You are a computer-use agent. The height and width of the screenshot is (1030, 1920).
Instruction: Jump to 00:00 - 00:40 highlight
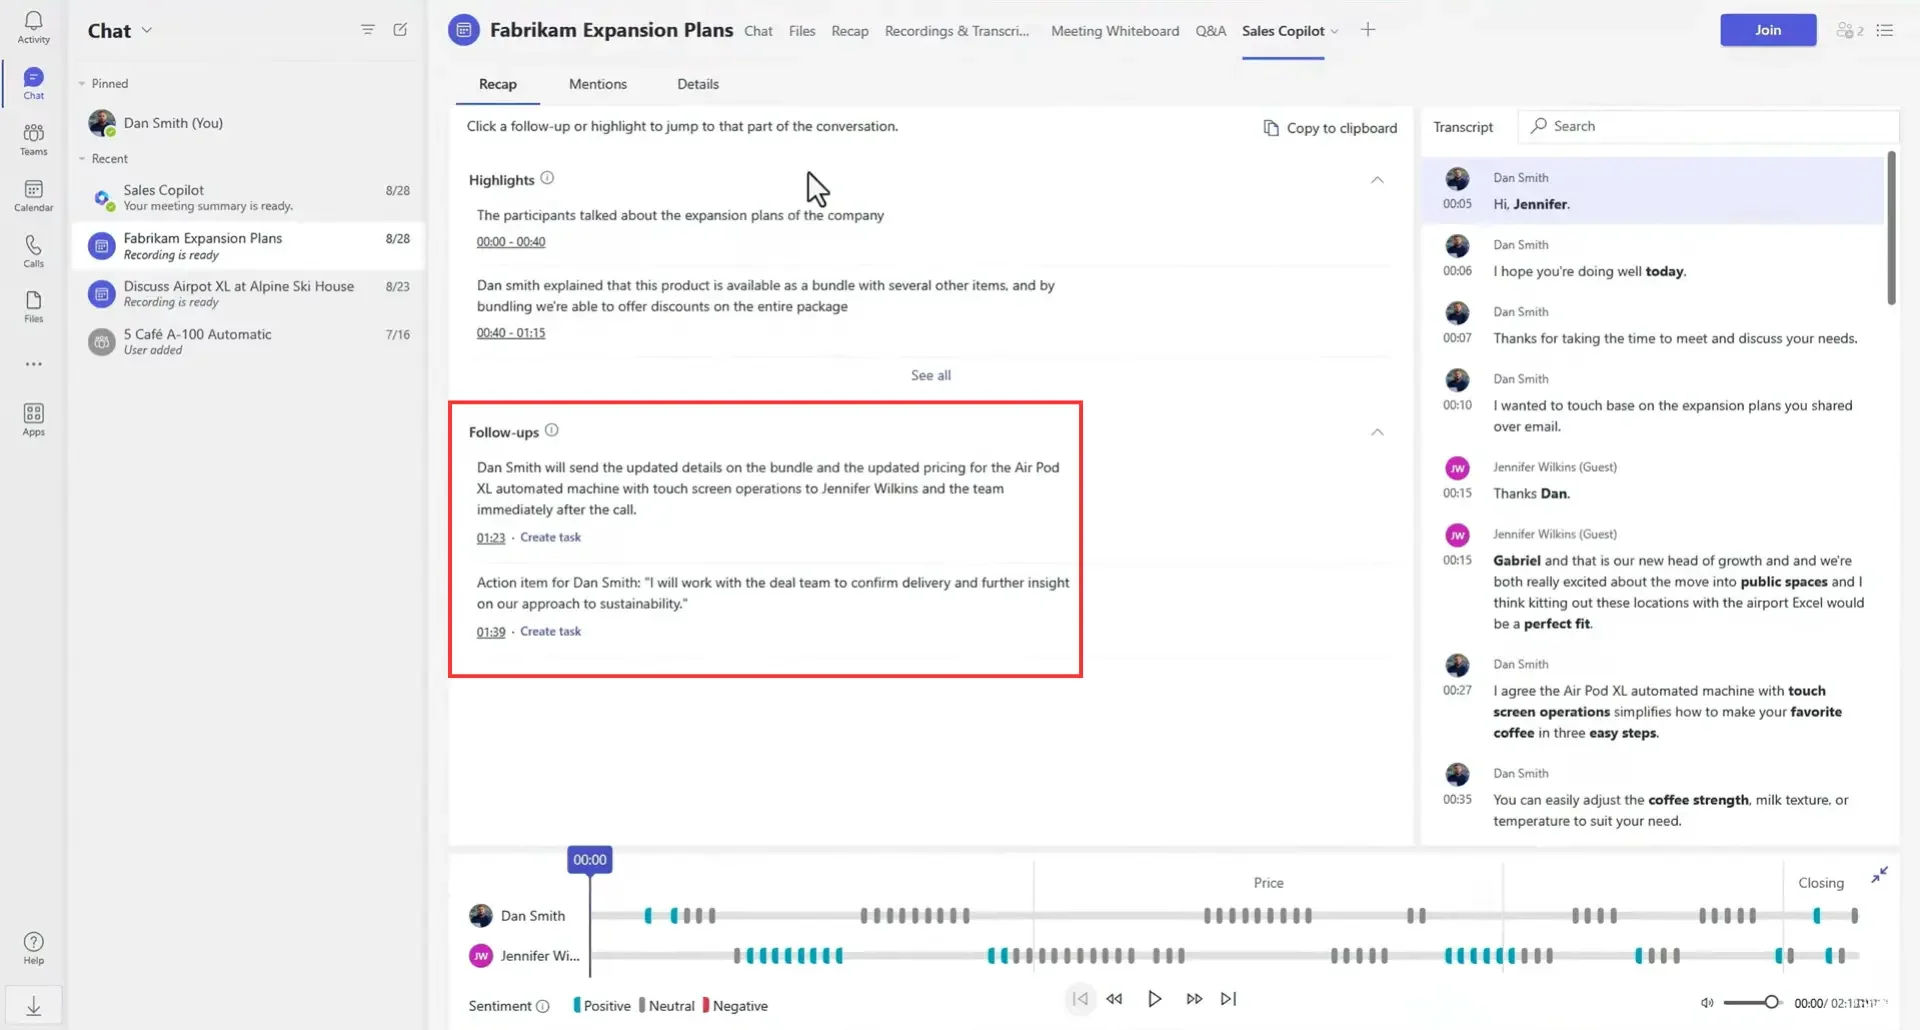click(511, 242)
